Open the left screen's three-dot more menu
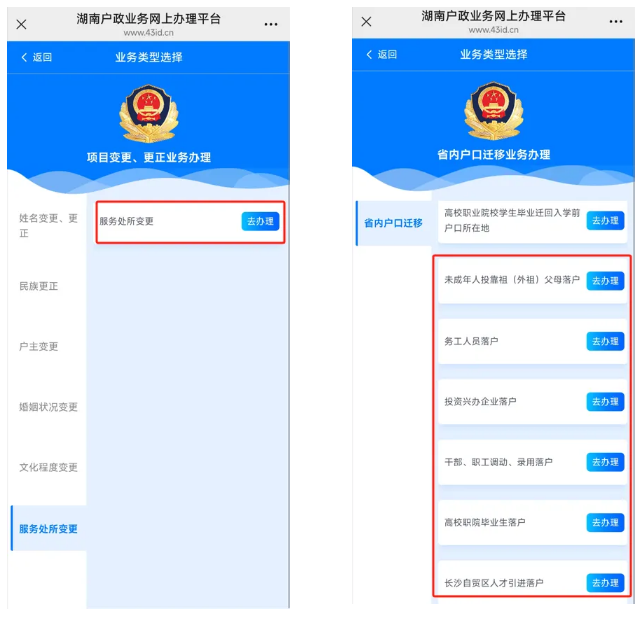The image size is (641, 622). click(x=271, y=25)
